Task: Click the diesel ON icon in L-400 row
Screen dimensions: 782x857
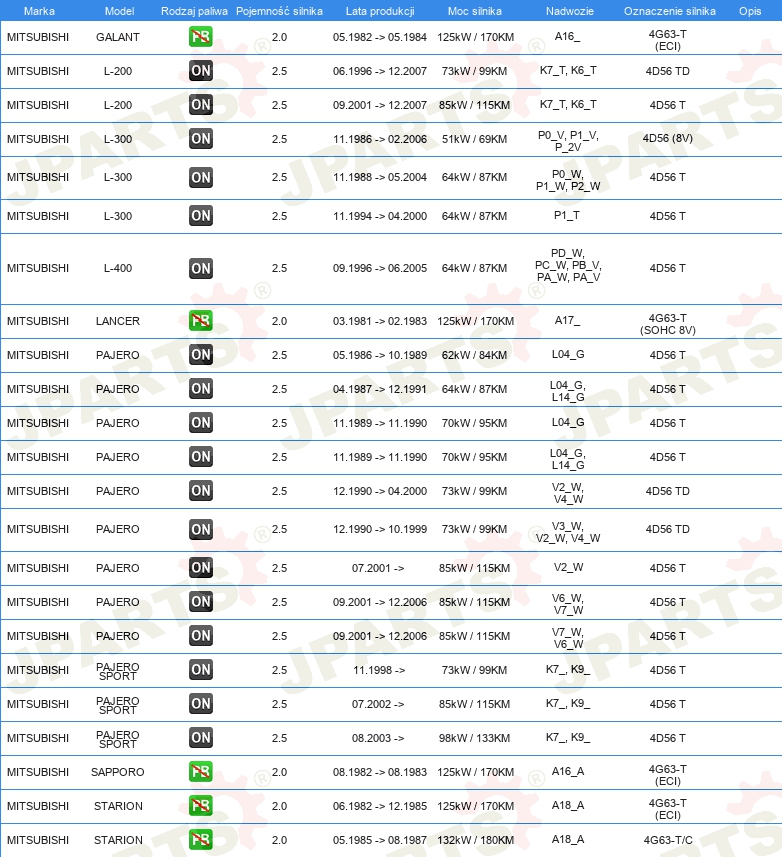Action: [201, 268]
